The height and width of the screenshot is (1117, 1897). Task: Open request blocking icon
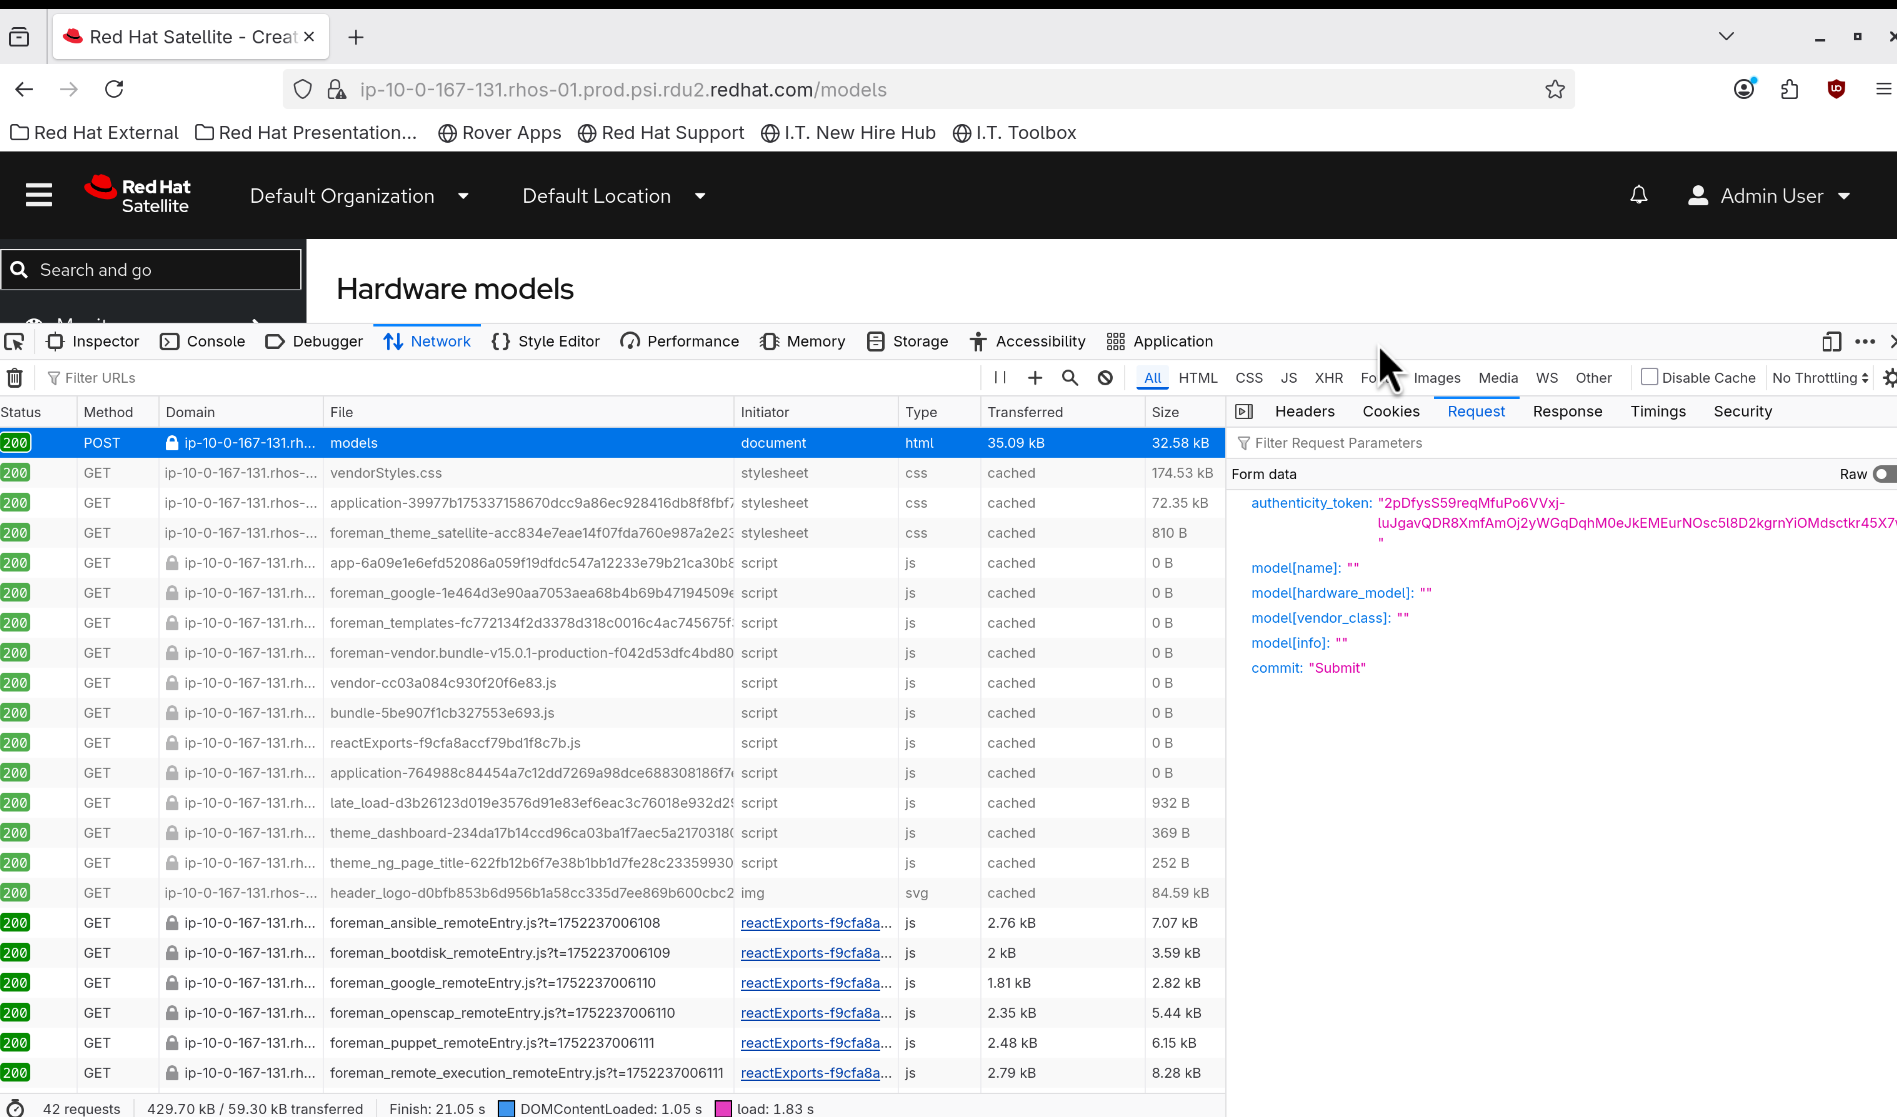(1105, 378)
